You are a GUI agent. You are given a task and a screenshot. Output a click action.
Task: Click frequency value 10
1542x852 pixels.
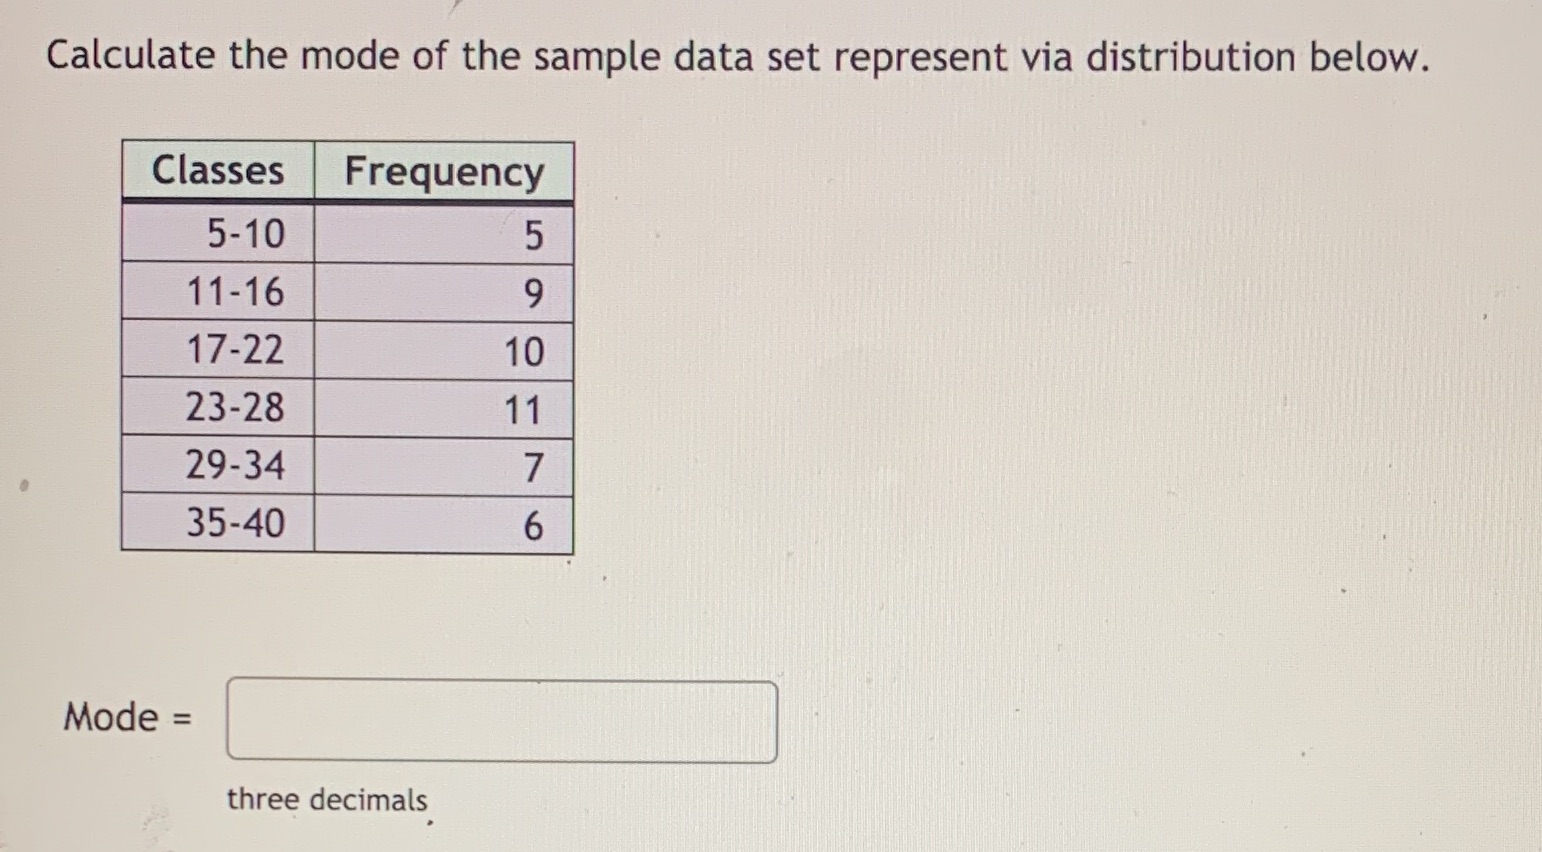(x=525, y=350)
